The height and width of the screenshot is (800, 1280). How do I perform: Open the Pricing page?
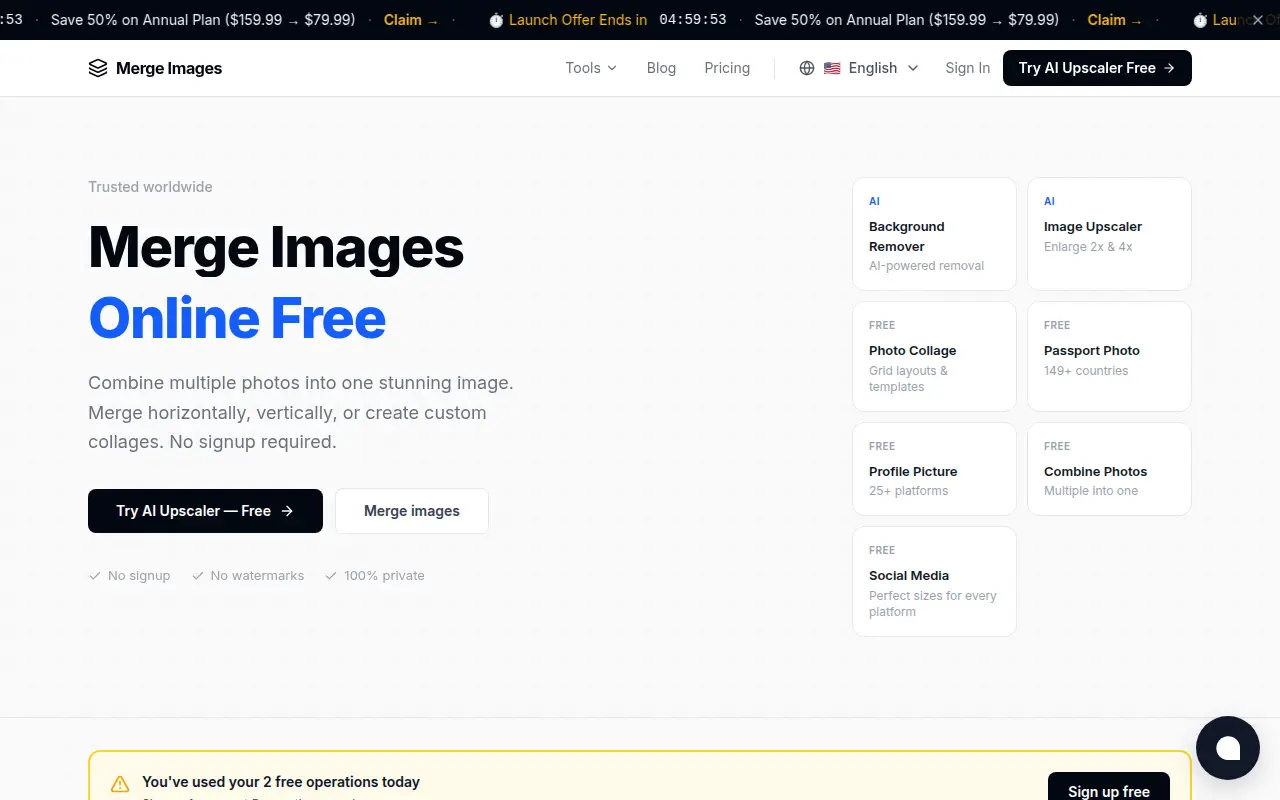pyautogui.click(x=727, y=68)
